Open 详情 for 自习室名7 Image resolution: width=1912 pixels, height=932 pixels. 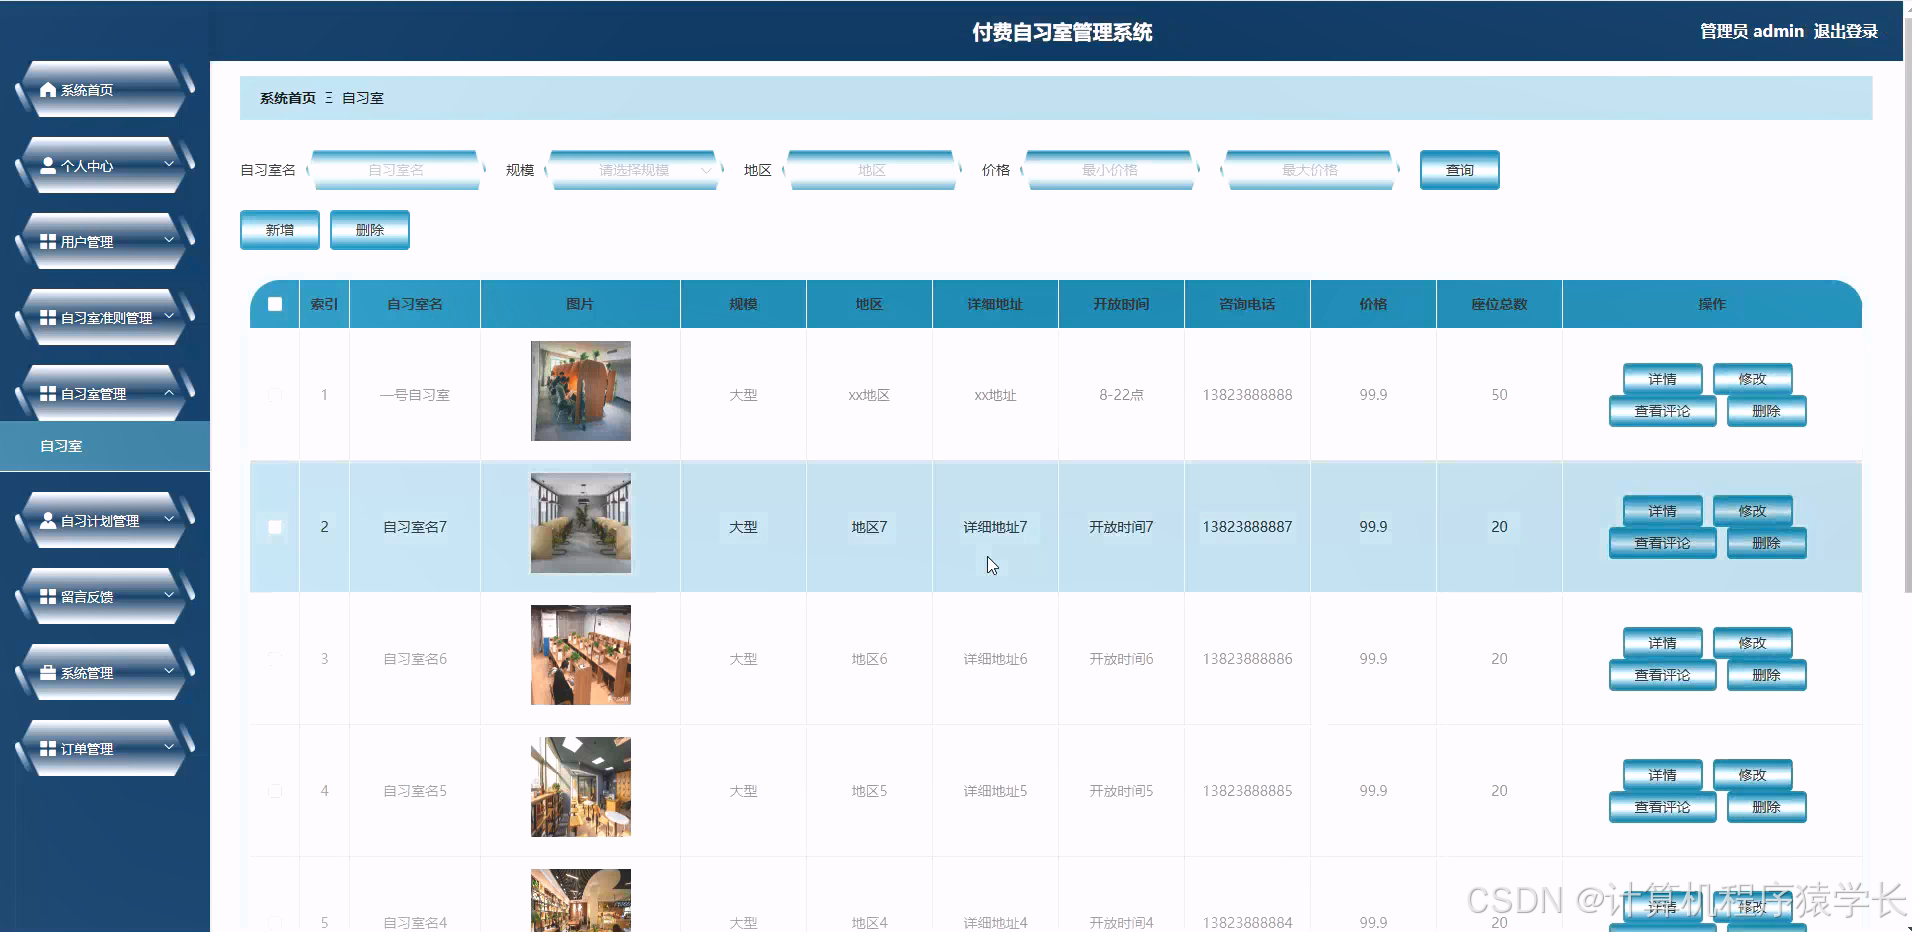pyautogui.click(x=1662, y=511)
